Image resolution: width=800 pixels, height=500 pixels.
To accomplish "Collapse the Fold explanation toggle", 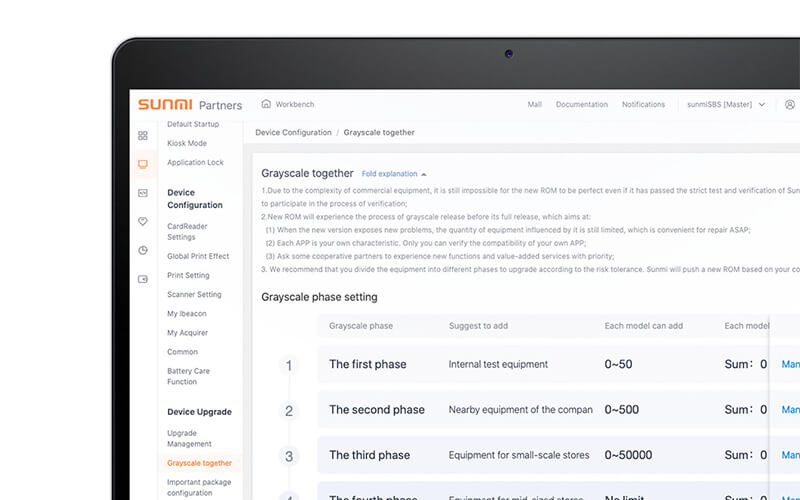I will click(394, 174).
